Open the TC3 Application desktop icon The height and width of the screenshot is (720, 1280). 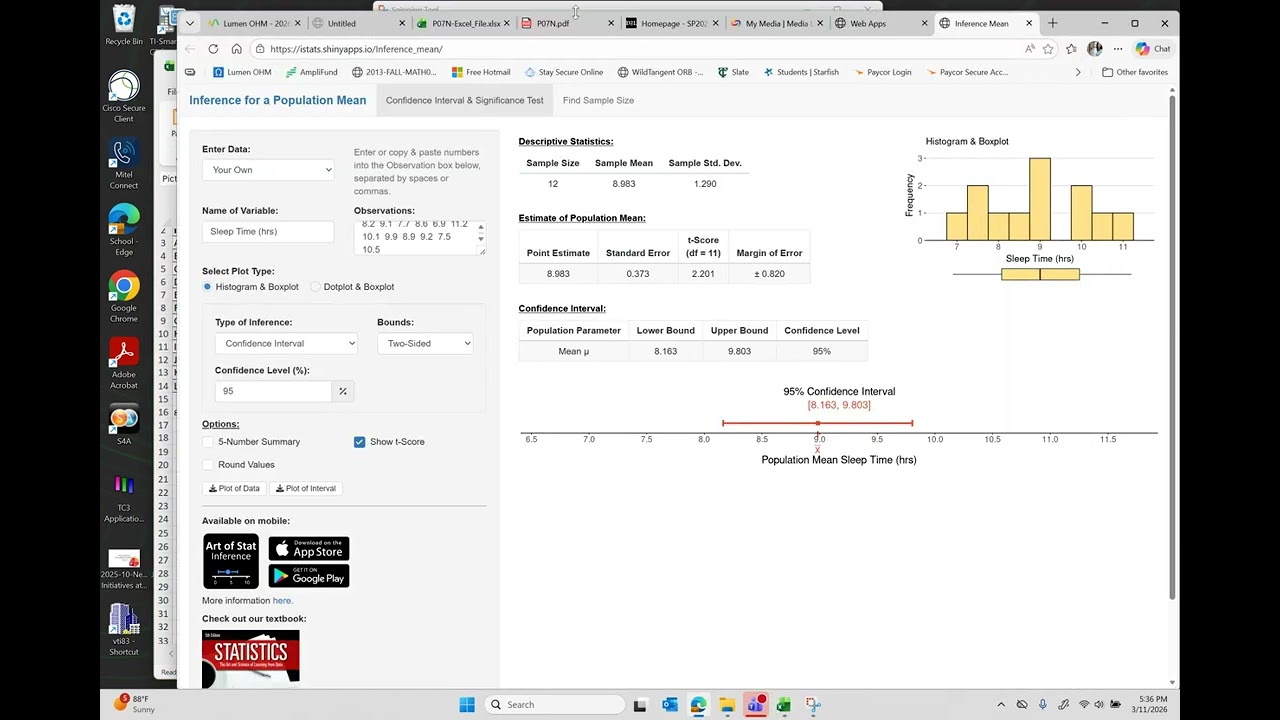(x=124, y=497)
